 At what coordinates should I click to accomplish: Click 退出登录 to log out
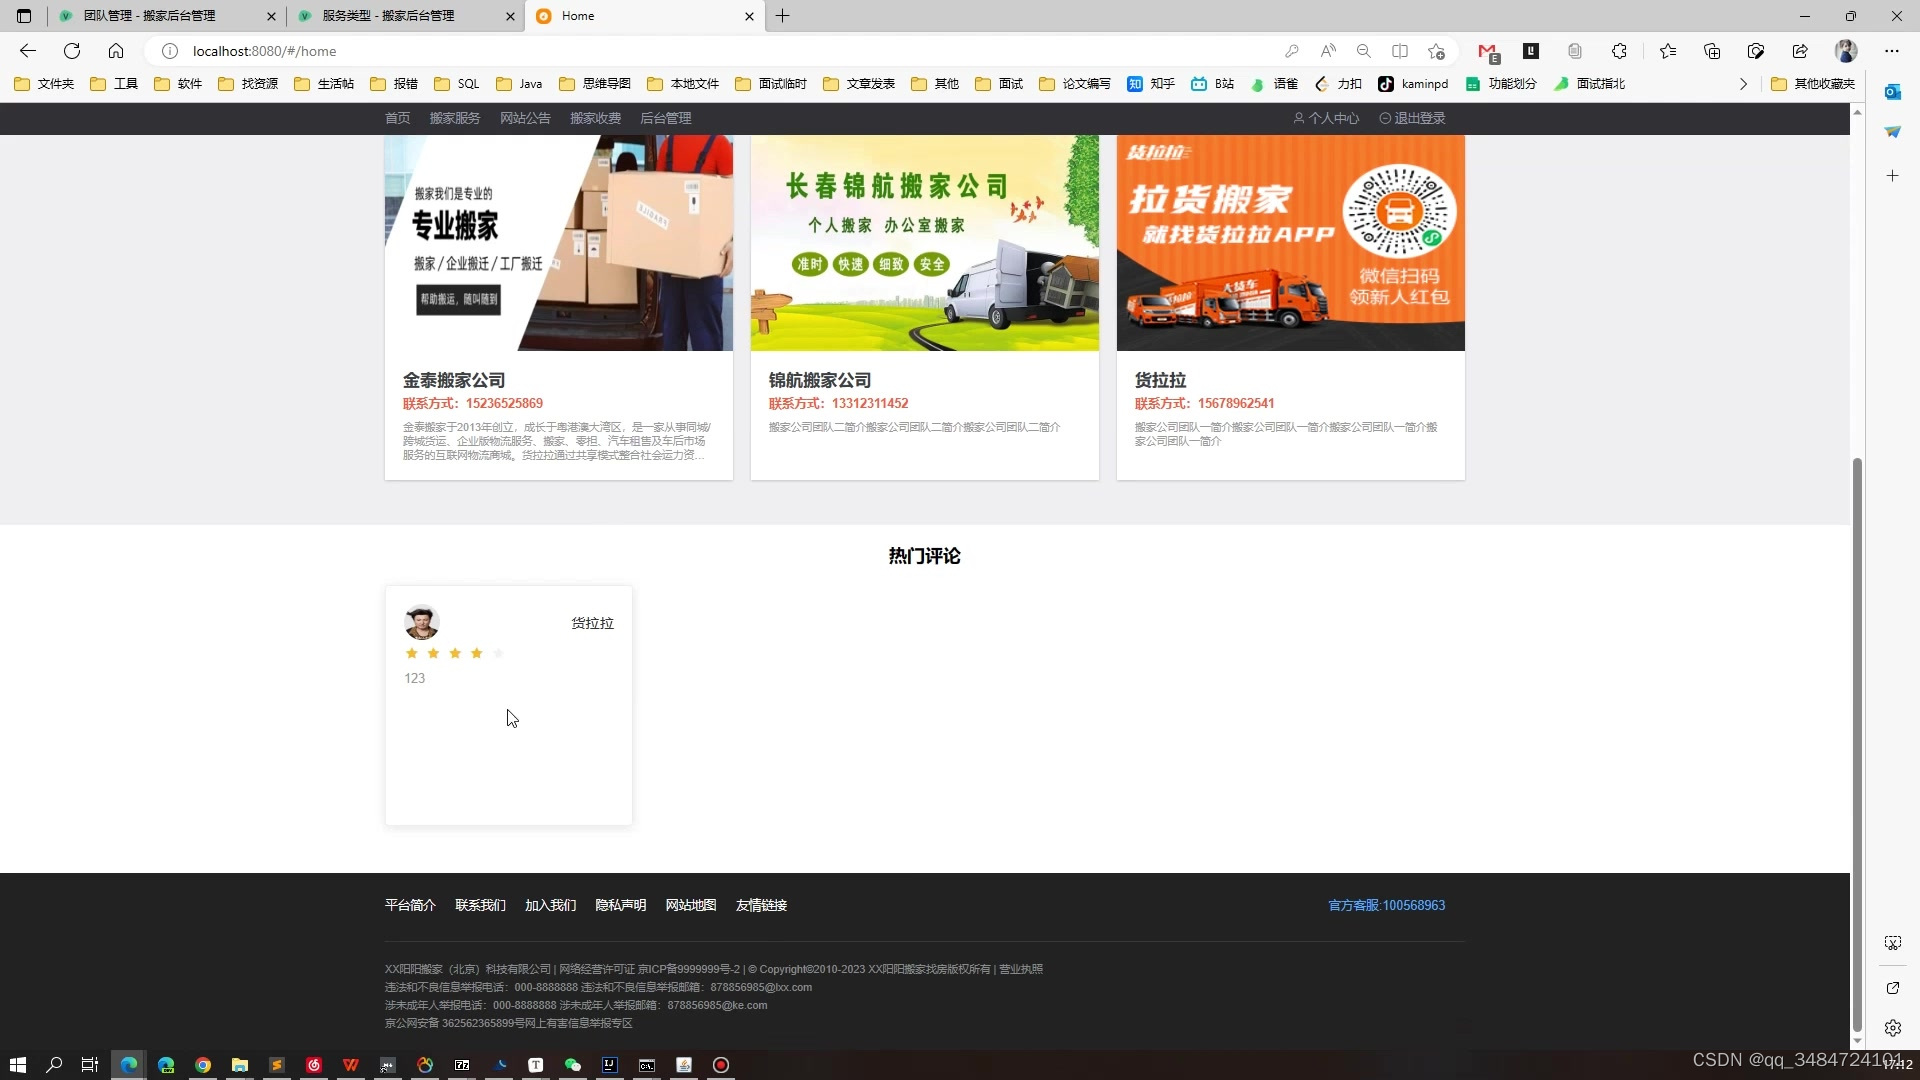(1412, 118)
